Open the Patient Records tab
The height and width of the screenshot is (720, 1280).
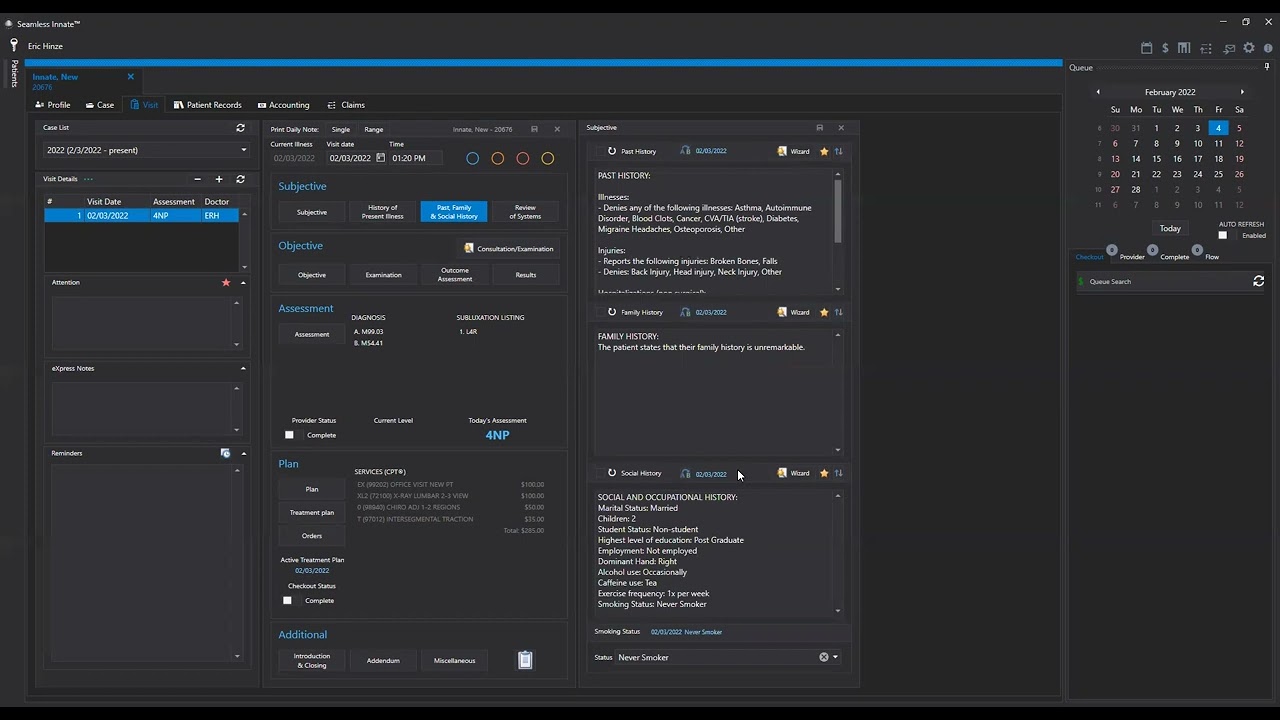(x=207, y=105)
